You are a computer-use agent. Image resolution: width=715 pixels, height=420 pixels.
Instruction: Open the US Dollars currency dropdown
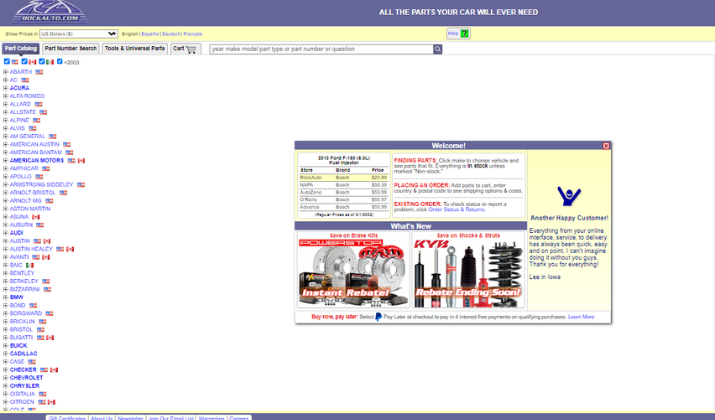[78, 34]
